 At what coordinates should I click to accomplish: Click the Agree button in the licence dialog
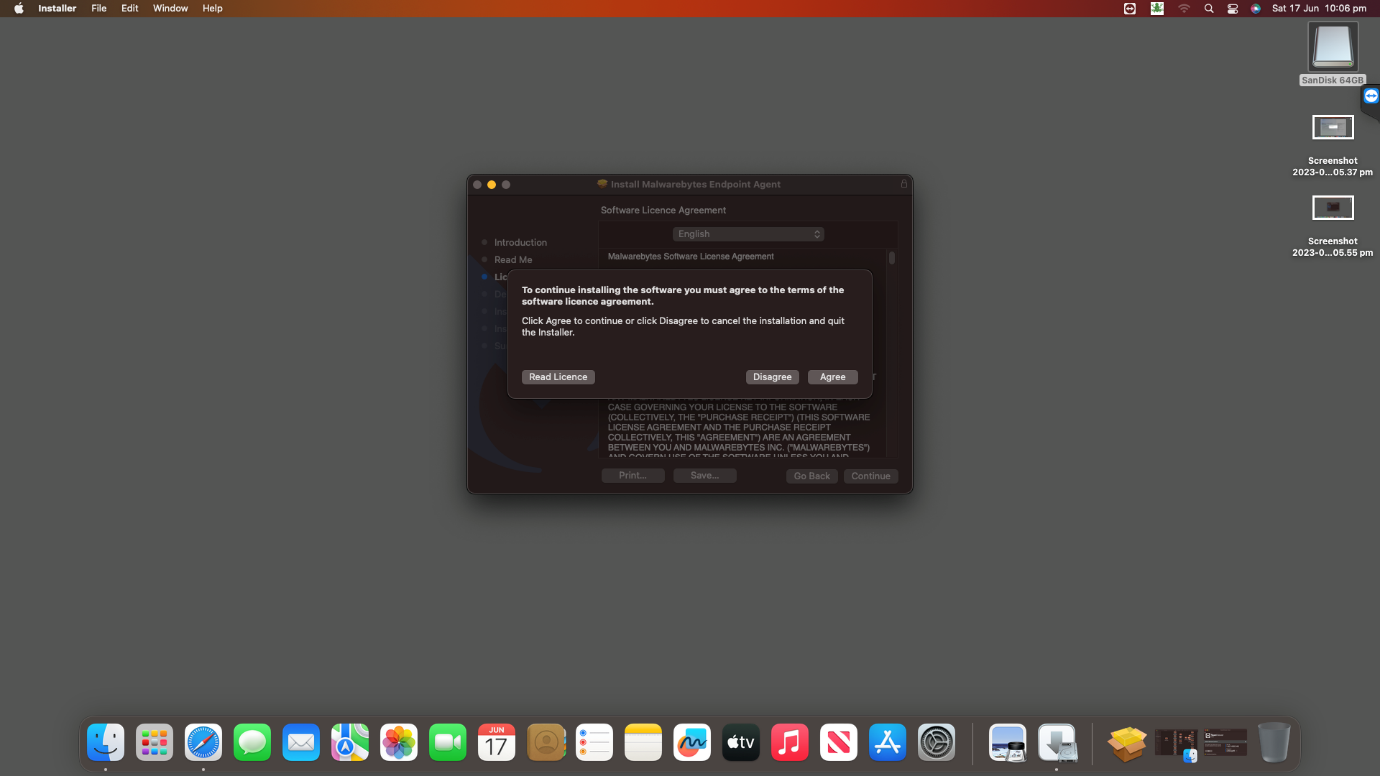[832, 377]
